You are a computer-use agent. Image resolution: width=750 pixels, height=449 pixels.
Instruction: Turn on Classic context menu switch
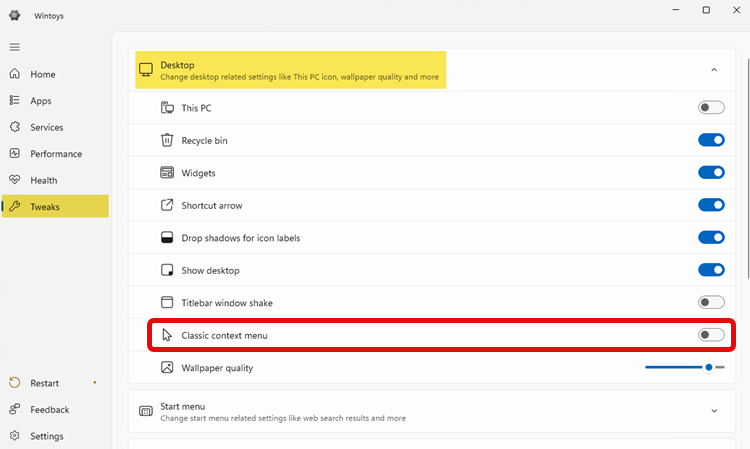711,335
